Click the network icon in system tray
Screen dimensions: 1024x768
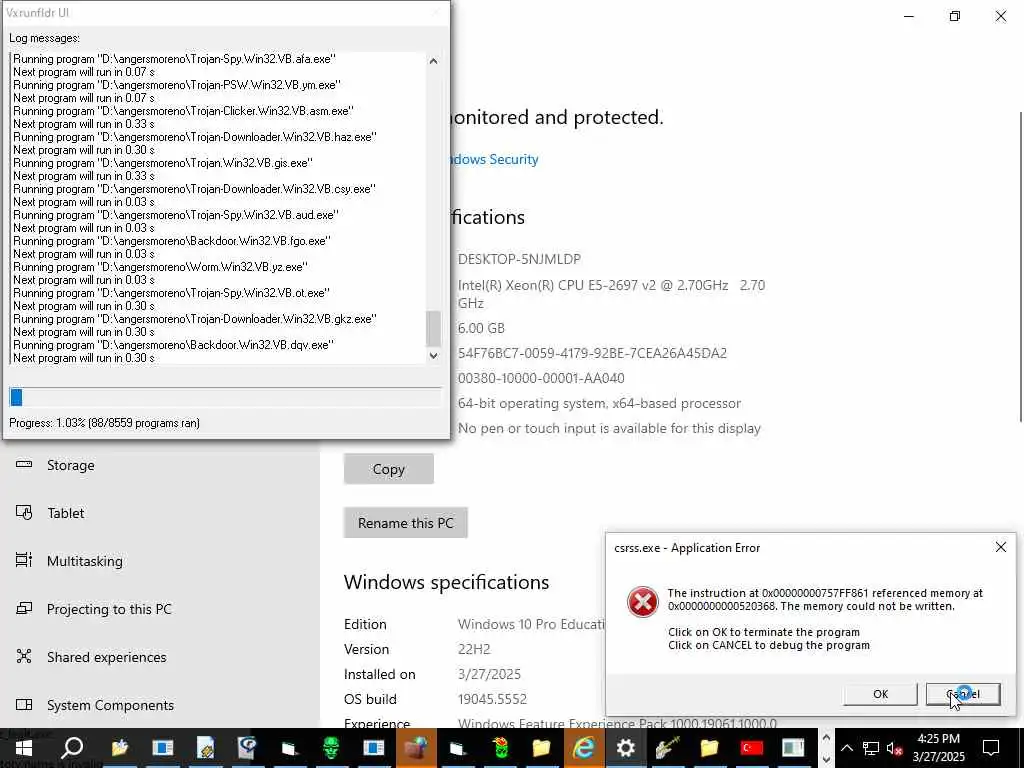[870, 748]
